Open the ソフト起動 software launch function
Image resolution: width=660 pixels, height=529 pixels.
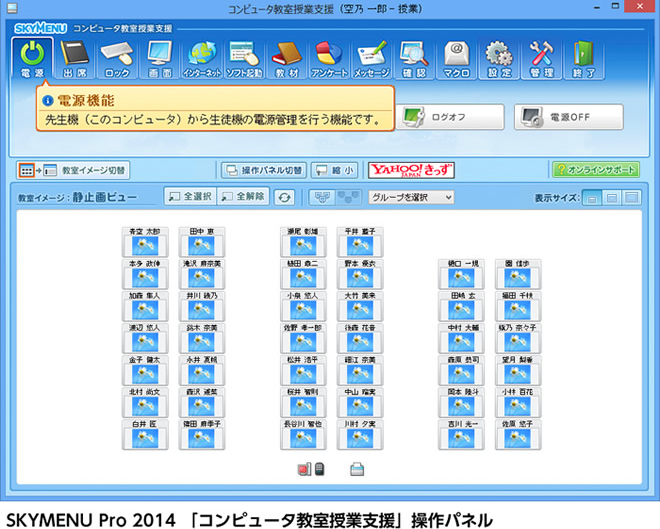(x=245, y=58)
